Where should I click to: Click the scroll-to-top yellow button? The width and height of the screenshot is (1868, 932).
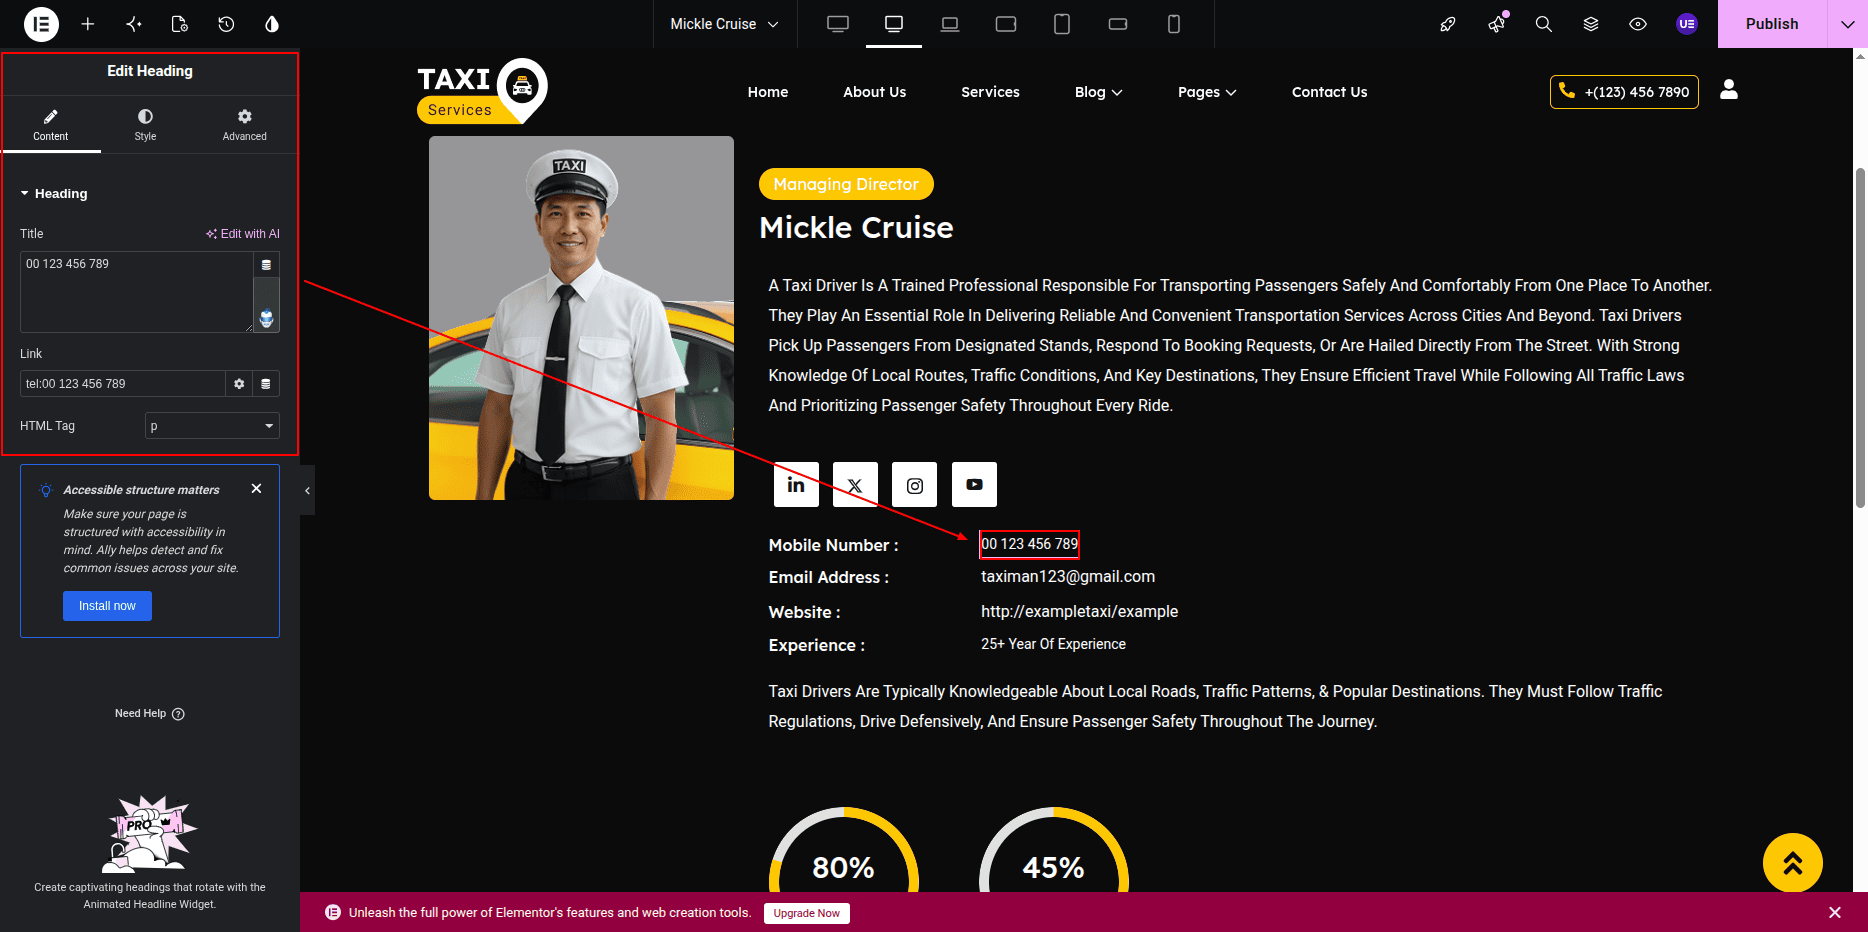[x=1793, y=863]
